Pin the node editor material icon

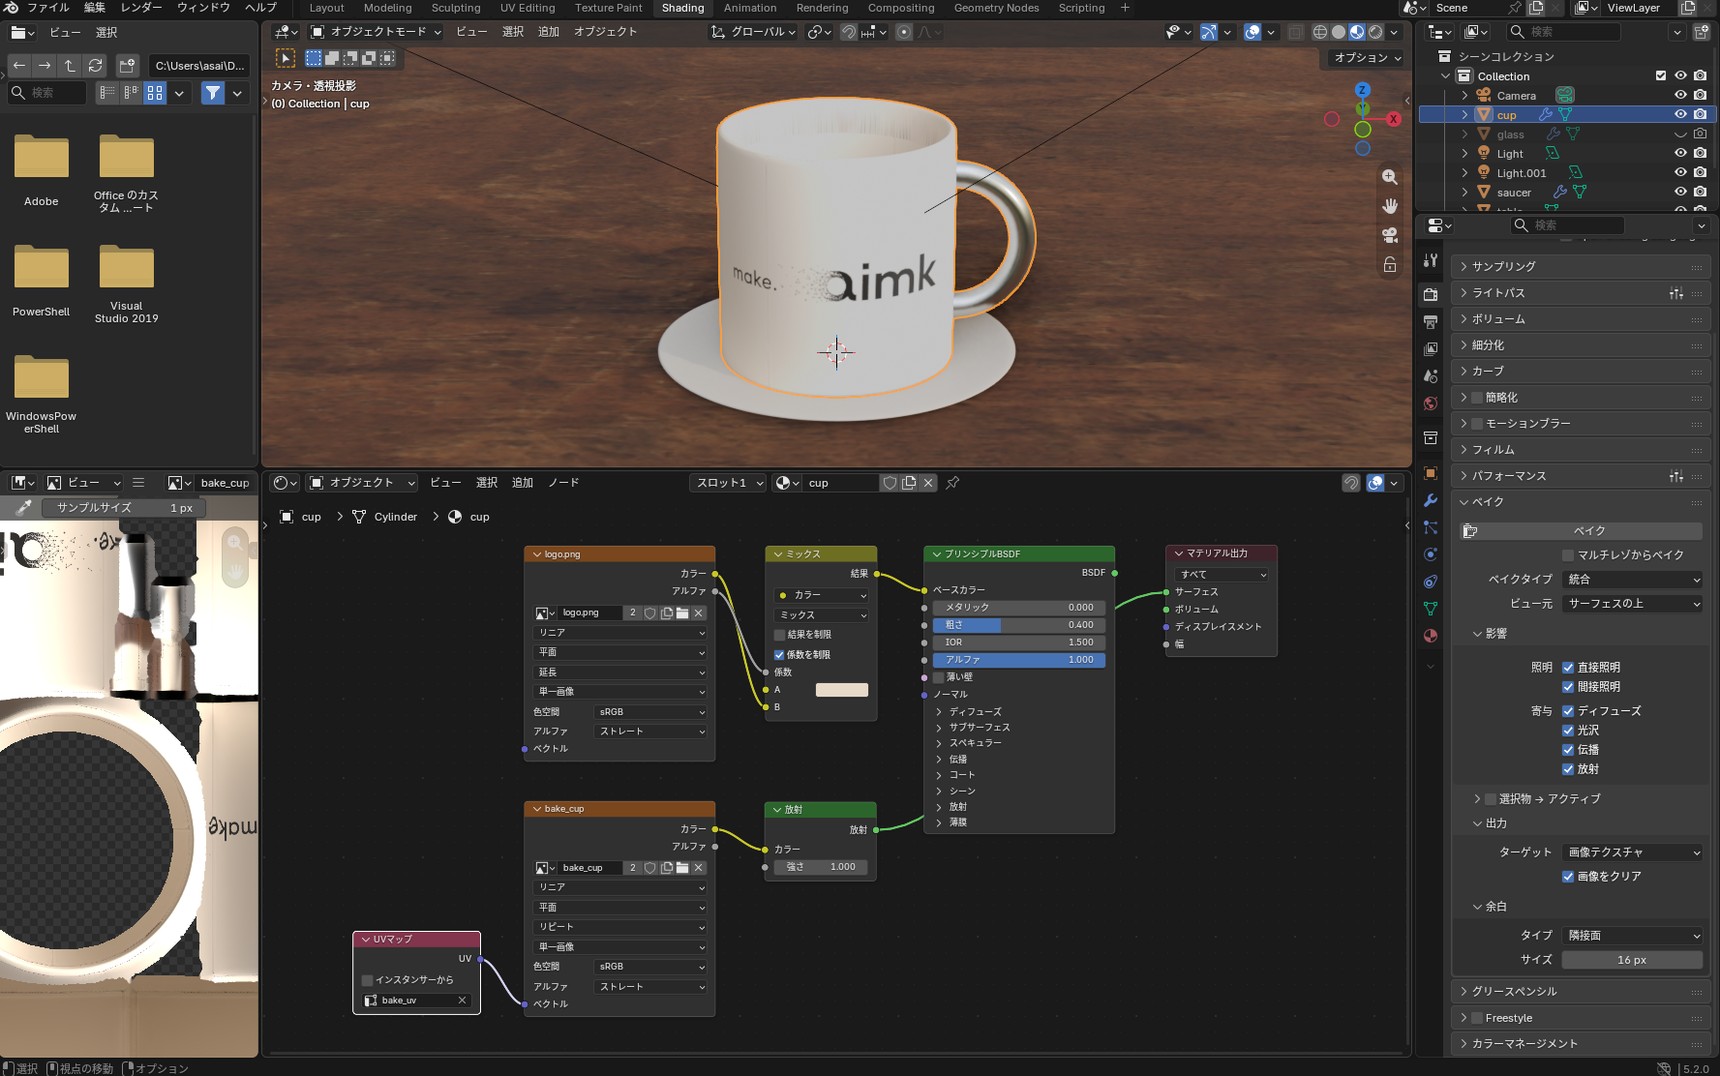pos(953,483)
